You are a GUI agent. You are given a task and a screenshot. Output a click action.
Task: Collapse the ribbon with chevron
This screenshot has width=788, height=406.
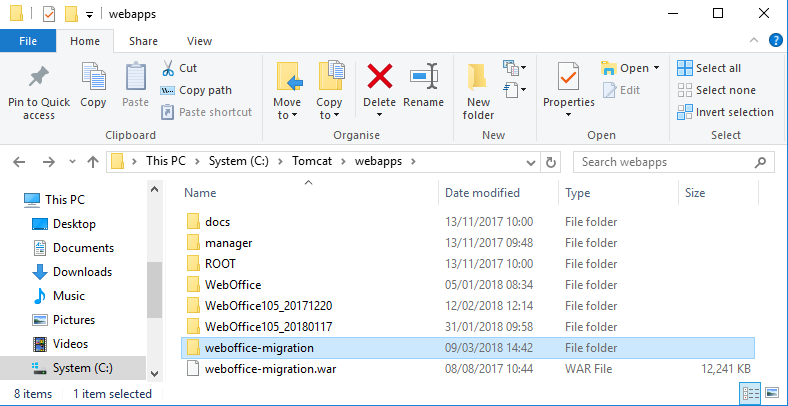[754, 41]
